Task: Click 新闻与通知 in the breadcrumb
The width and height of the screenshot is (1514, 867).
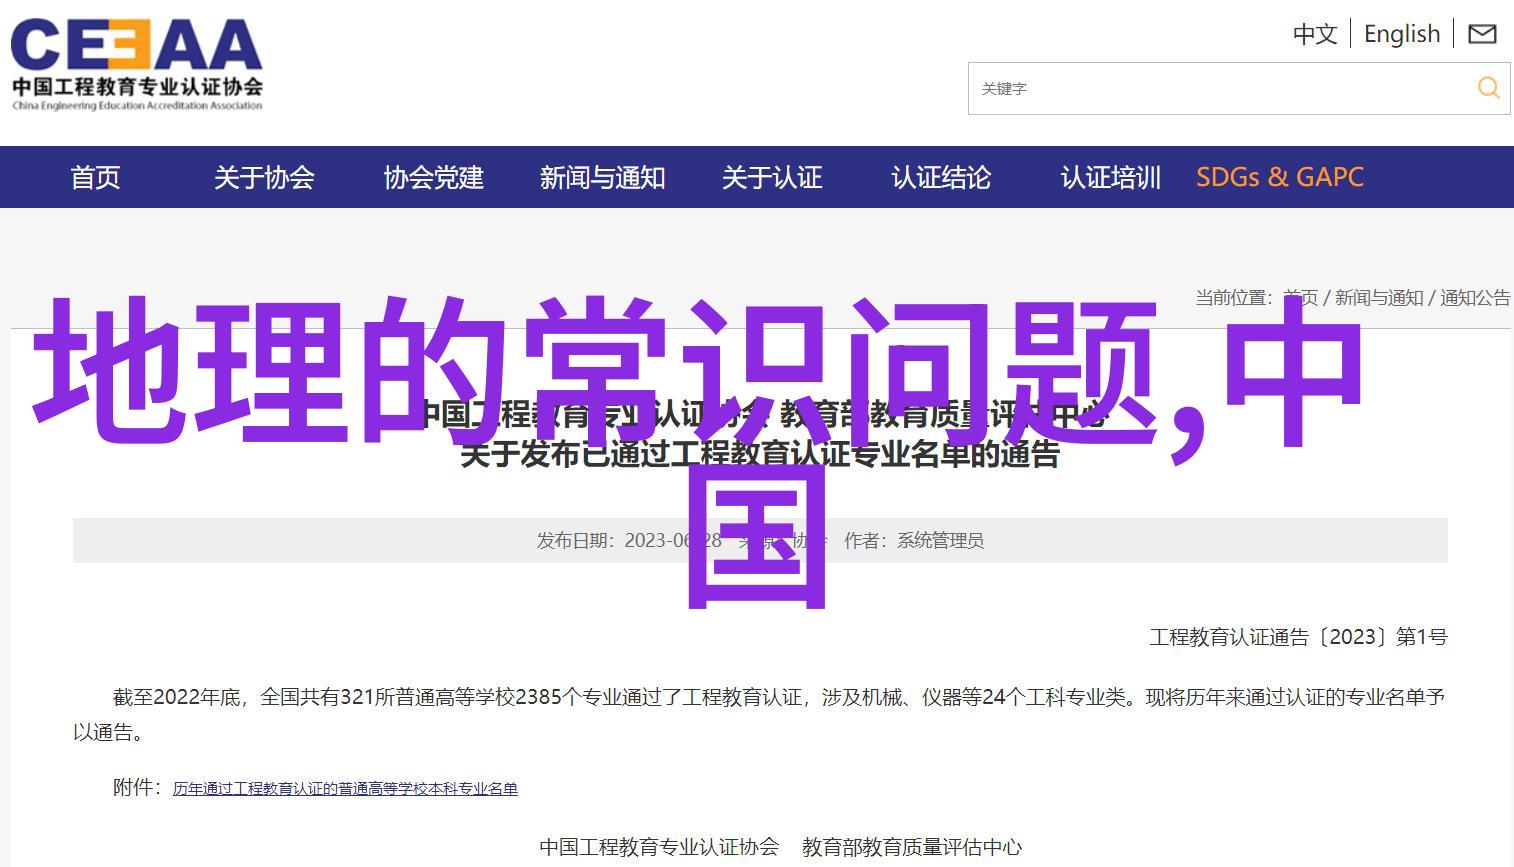Action: click(1379, 297)
